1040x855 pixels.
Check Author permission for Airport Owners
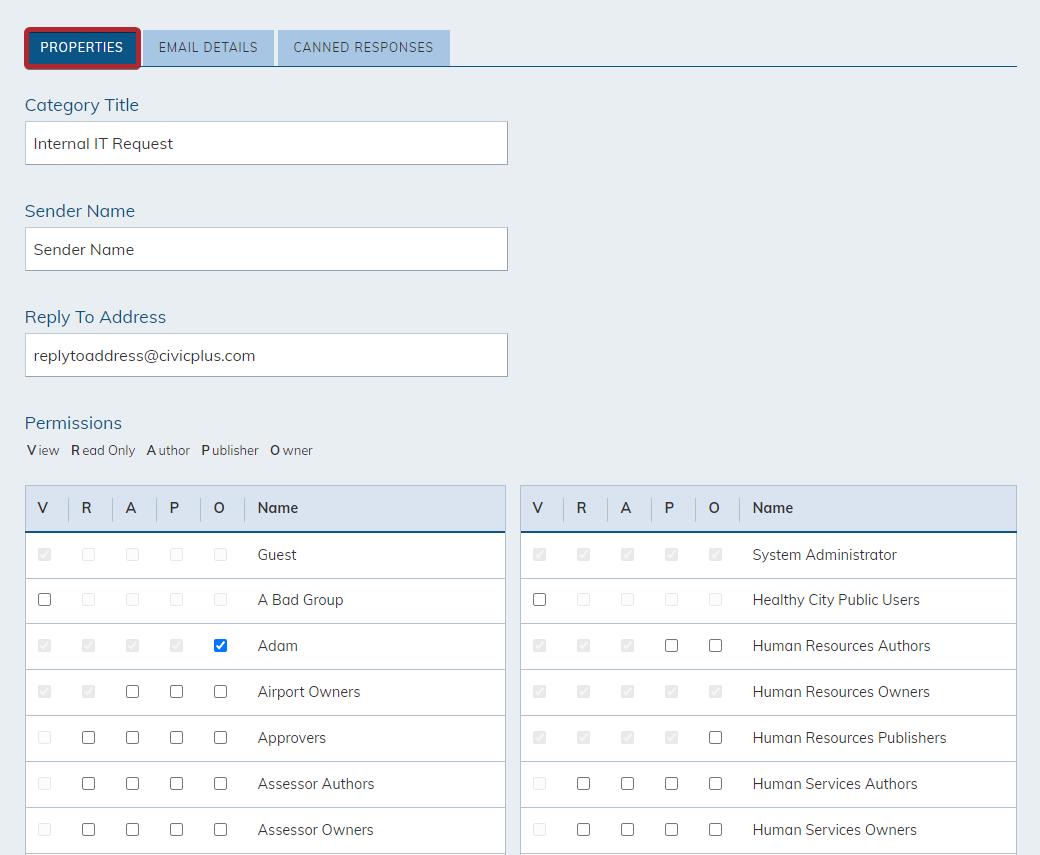pyautogui.click(x=133, y=692)
